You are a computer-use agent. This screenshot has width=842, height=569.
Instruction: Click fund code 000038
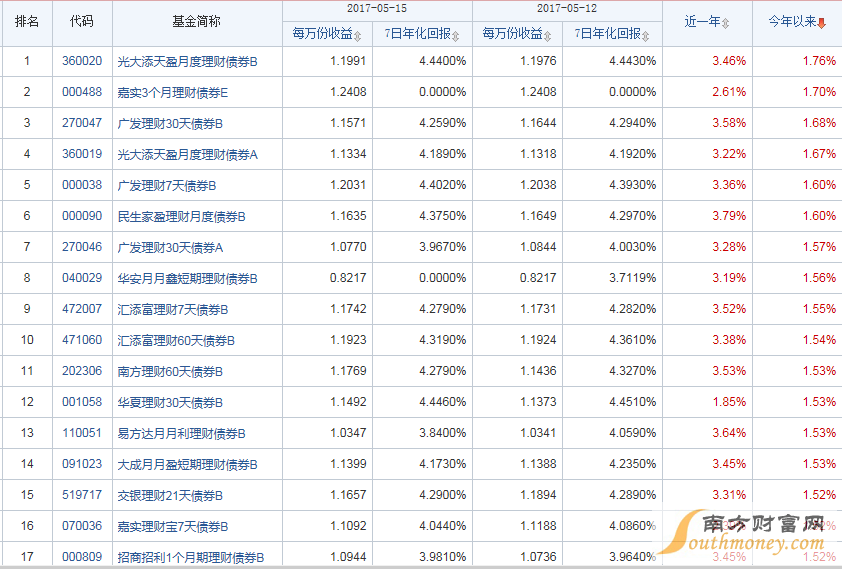point(82,185)
